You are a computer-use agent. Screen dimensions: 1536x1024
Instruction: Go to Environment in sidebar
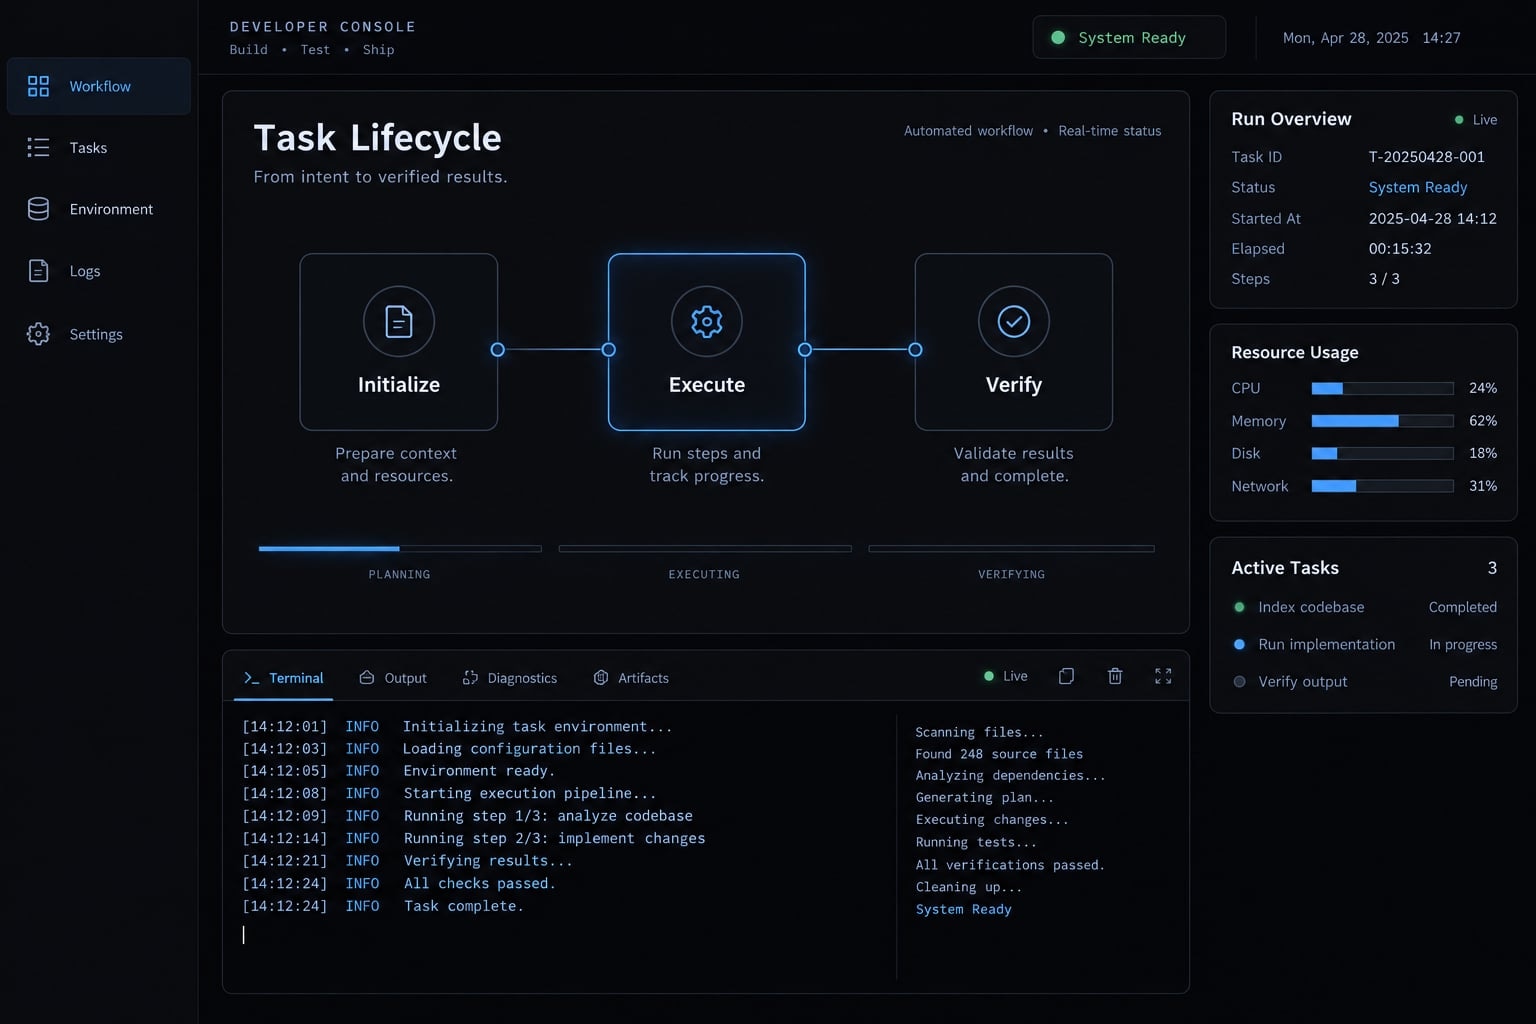pos(99,209)
